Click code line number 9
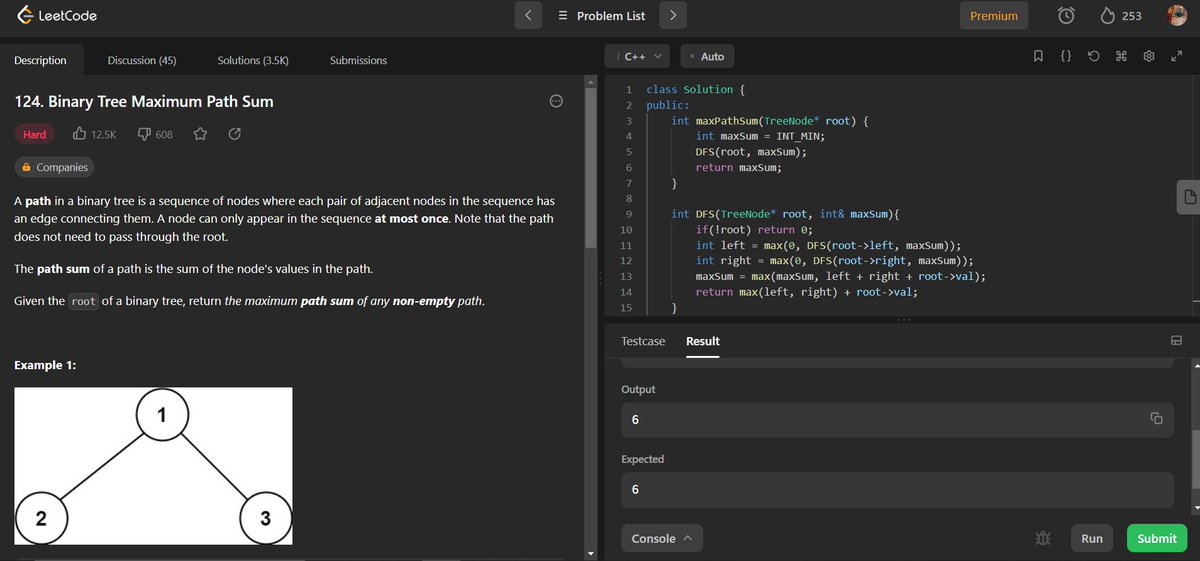The height and width of the screenshot is (561, 1200). tap(628, 214)
